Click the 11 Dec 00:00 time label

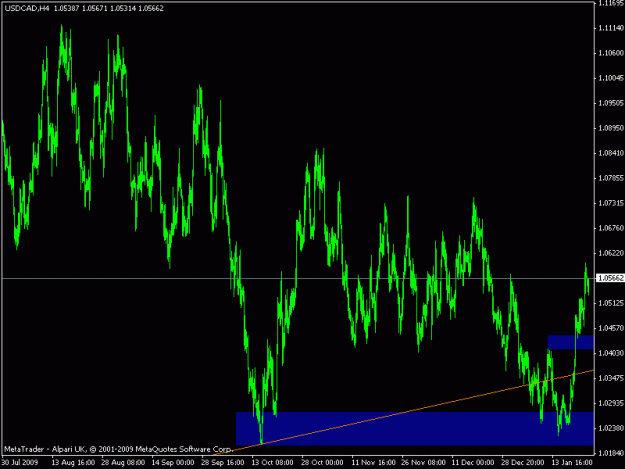click(473, 463)
